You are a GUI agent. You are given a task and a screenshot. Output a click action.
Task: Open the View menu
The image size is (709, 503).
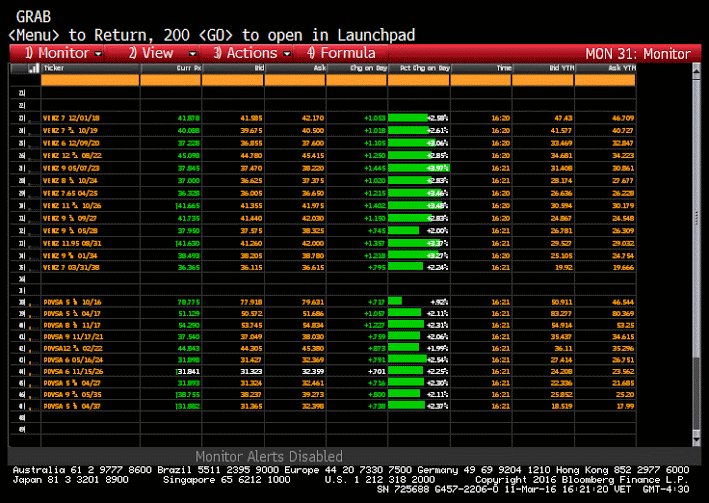(x=162, y=53)
